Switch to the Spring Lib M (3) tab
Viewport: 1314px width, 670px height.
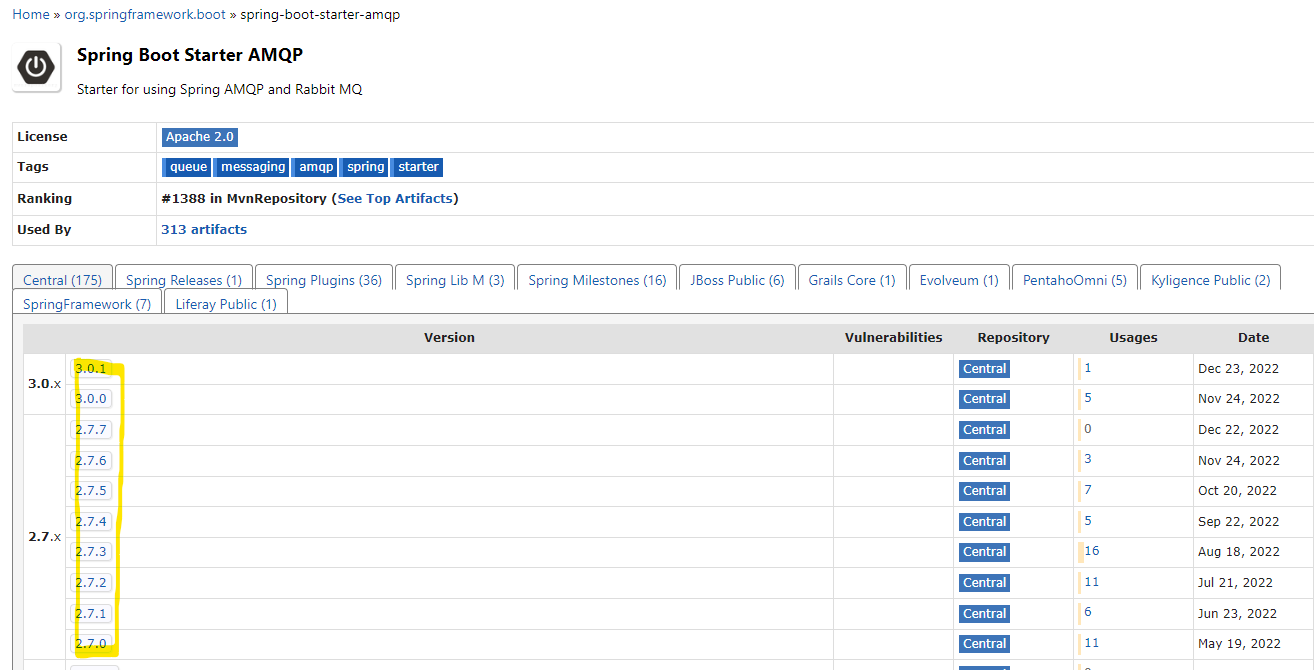coord(455,280)
